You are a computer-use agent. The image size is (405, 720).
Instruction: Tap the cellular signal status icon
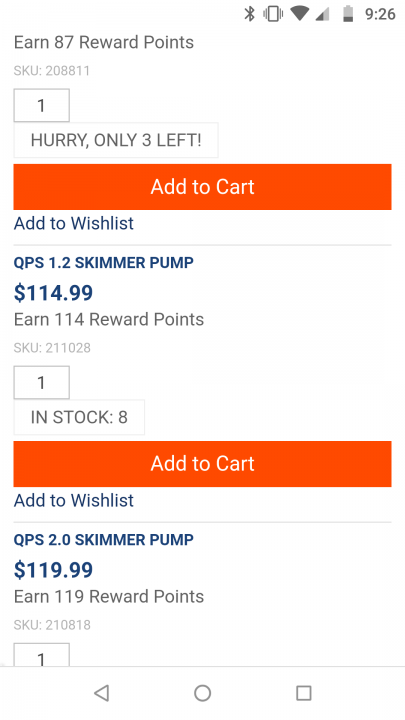click(323, 14)
